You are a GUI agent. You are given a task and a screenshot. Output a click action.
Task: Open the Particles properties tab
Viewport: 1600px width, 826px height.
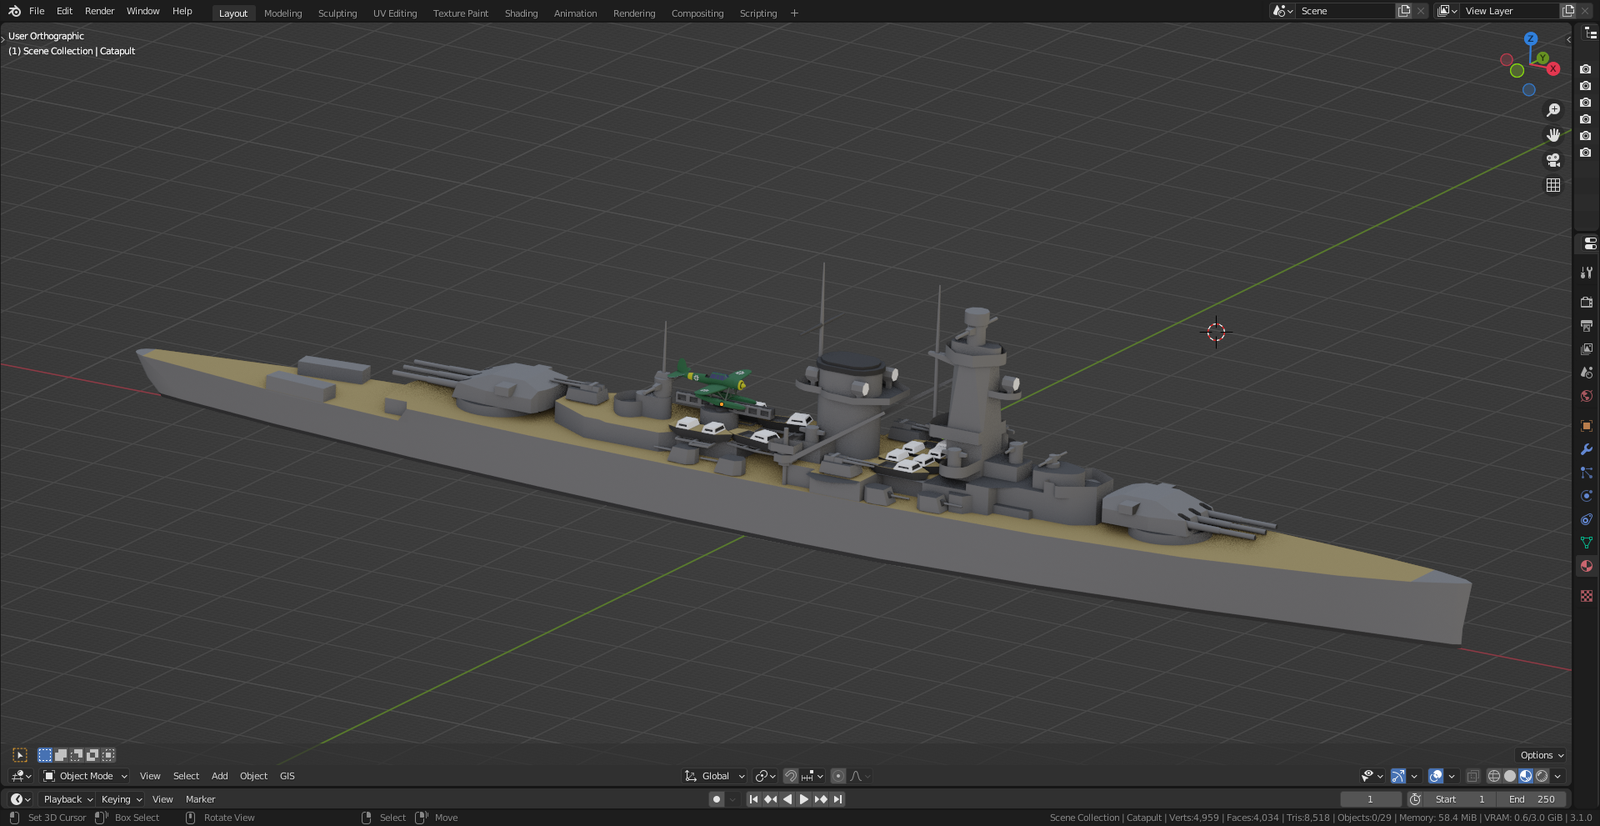1586,473
